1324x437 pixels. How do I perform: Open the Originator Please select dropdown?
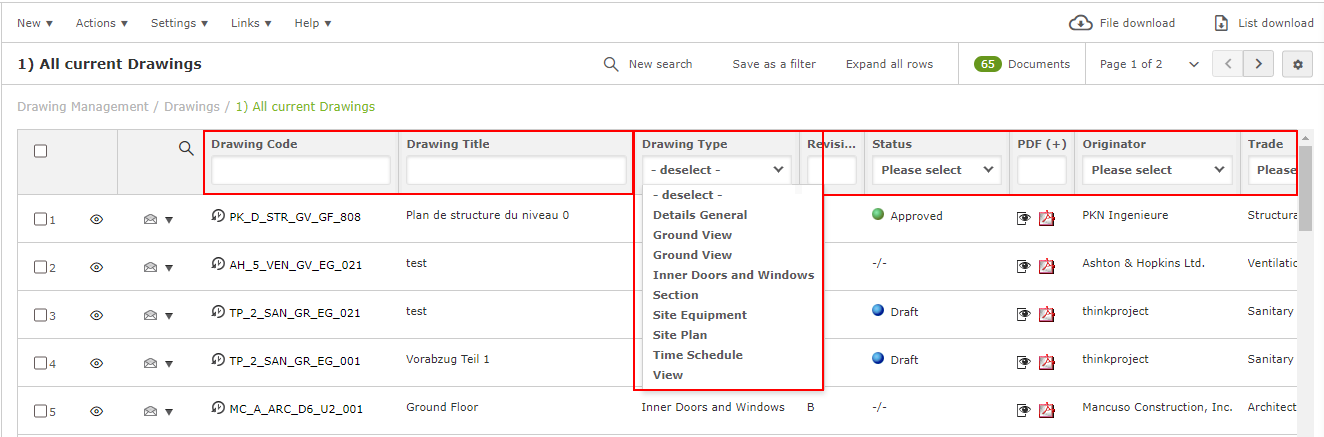tap(1159, 171)
